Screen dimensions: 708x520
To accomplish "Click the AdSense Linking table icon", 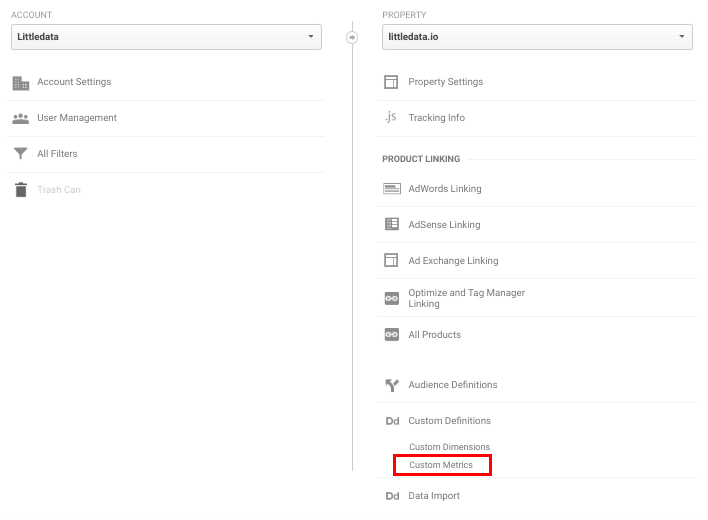I will 391,224.
